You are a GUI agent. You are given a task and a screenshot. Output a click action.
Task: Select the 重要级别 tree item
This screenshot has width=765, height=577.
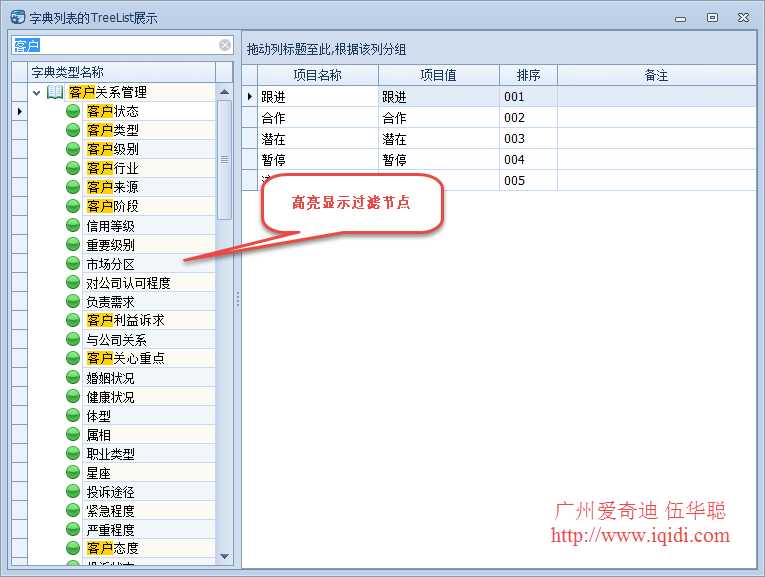pos(110,245)
